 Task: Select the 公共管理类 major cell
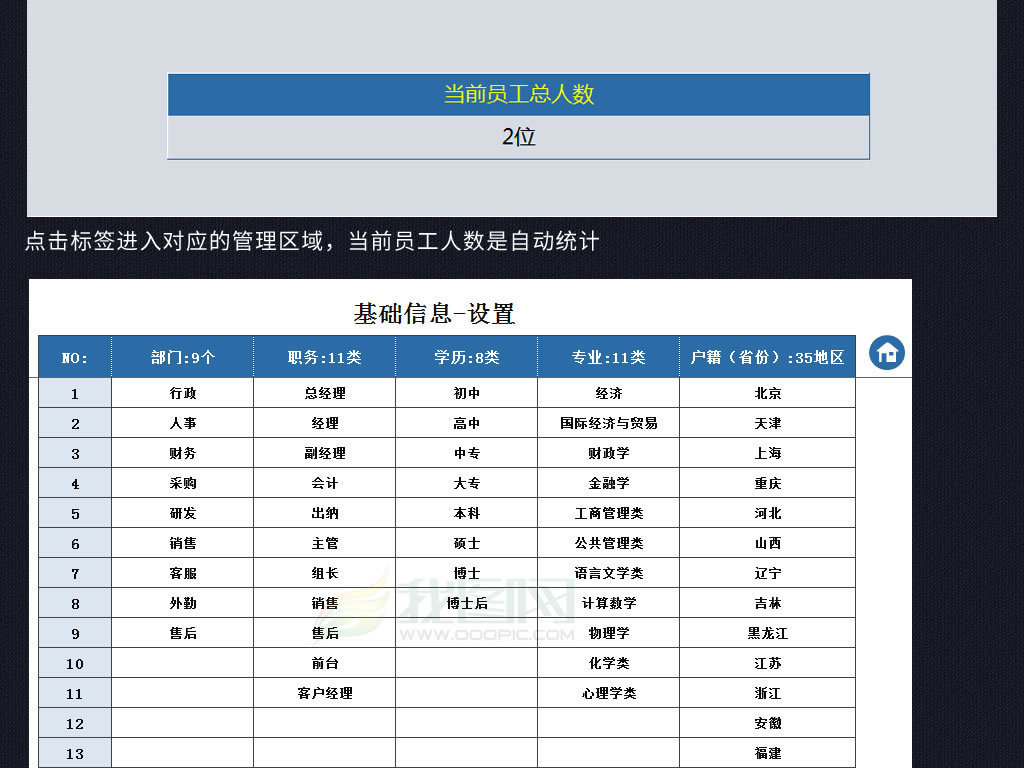tap(609, 543)
